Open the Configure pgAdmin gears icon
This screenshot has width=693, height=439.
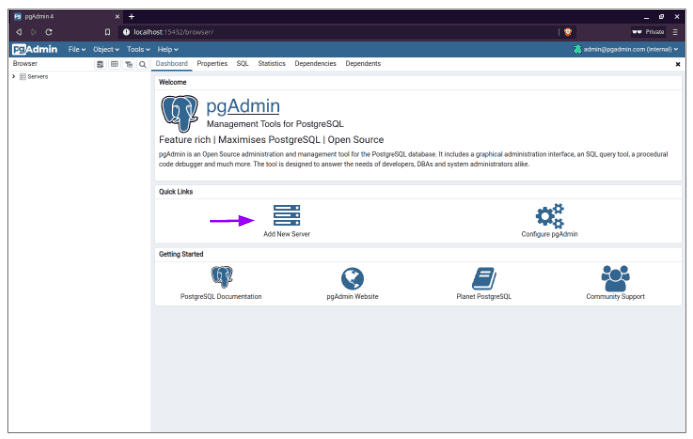pyautogui.click(x=549, y=215)
